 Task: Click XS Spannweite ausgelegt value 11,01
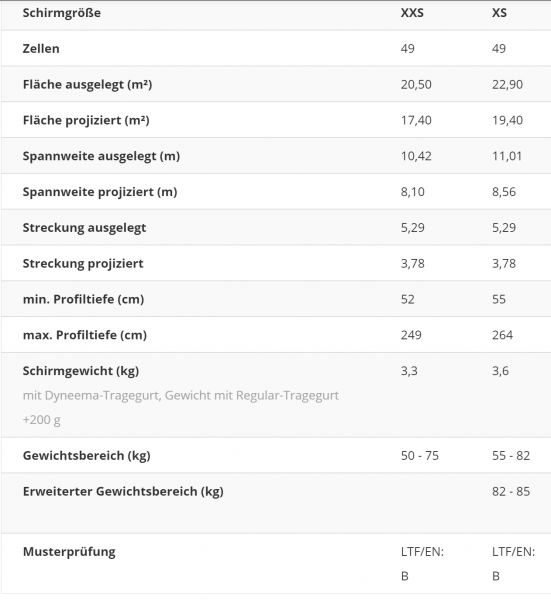point(507,156)
